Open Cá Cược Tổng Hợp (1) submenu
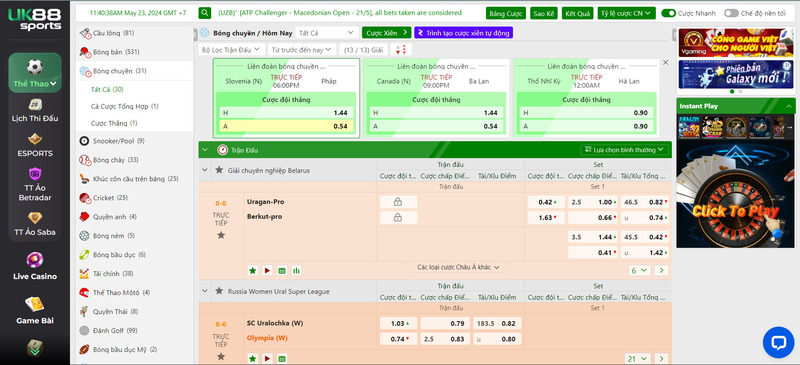The image size is (800, 365). click(124, 106)
